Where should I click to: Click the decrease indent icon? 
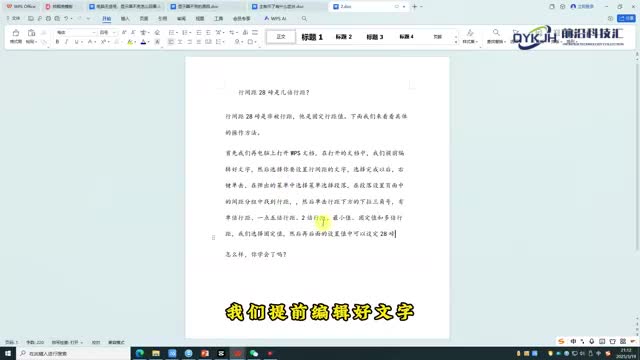[199, 32]
